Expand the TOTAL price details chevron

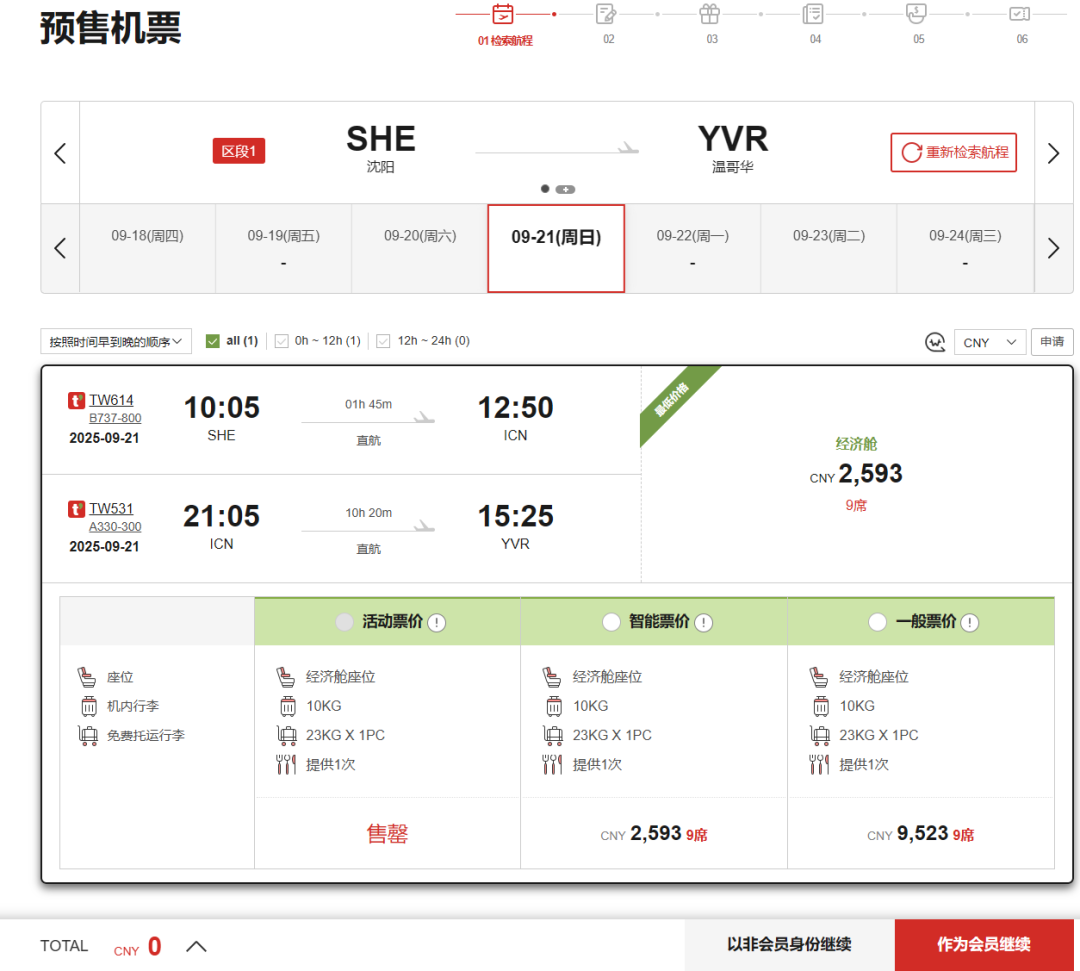click(x=197, y=946)
